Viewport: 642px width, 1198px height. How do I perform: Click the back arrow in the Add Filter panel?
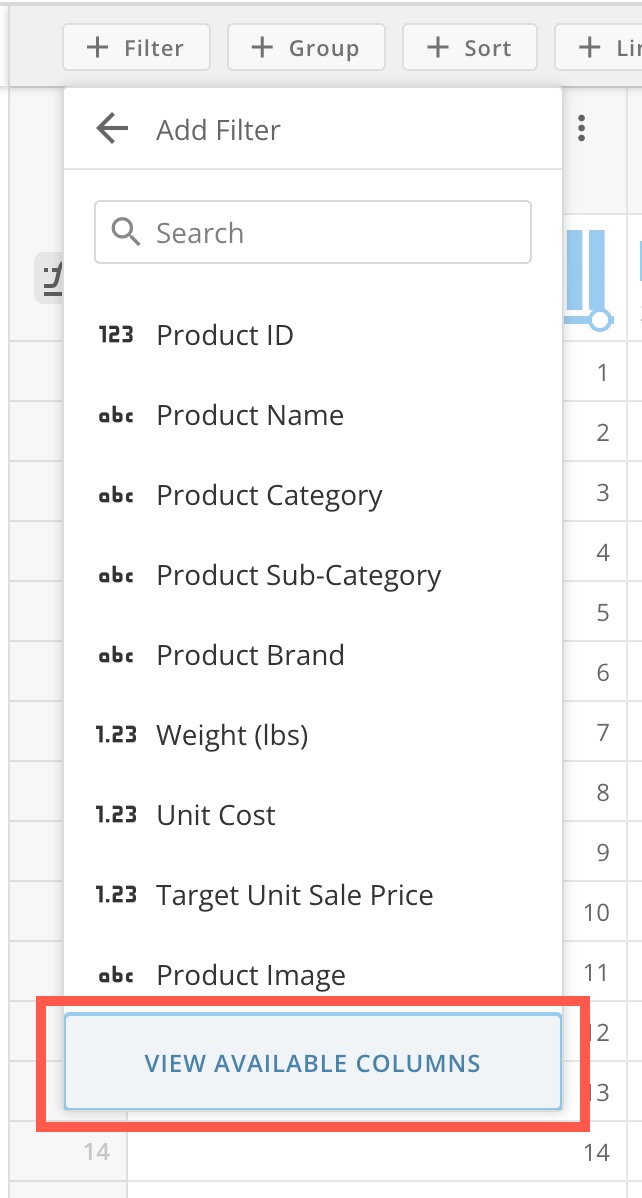click(x=112, y=128)
